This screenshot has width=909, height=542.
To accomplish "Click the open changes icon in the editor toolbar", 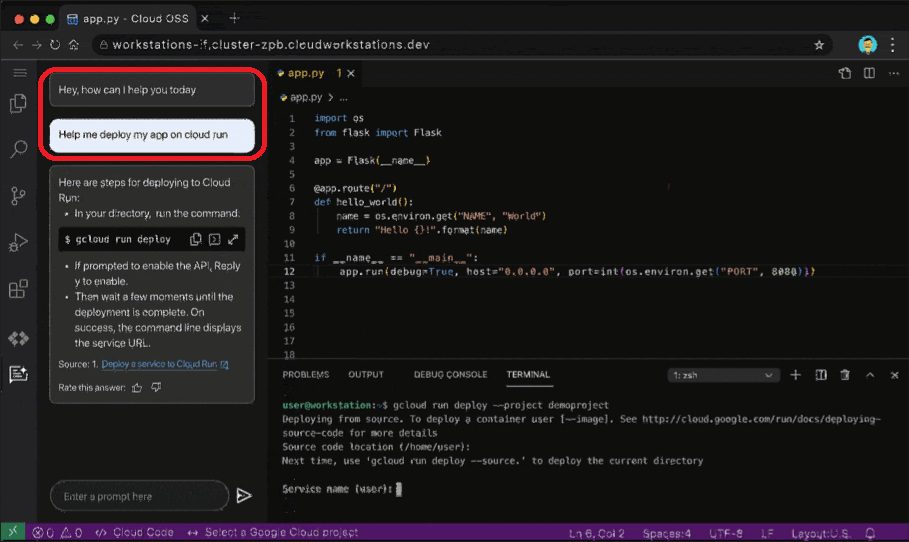I will [x=845, y=73].
